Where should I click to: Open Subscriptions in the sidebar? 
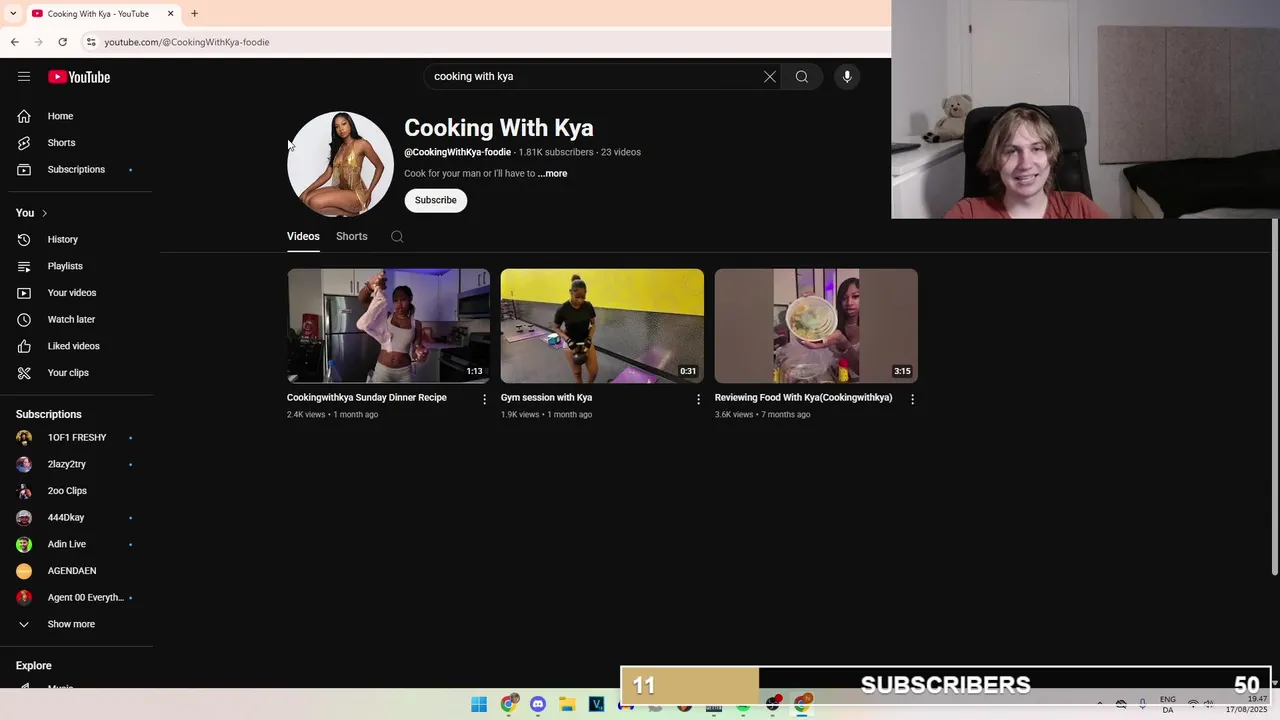(x=76, y=169)
